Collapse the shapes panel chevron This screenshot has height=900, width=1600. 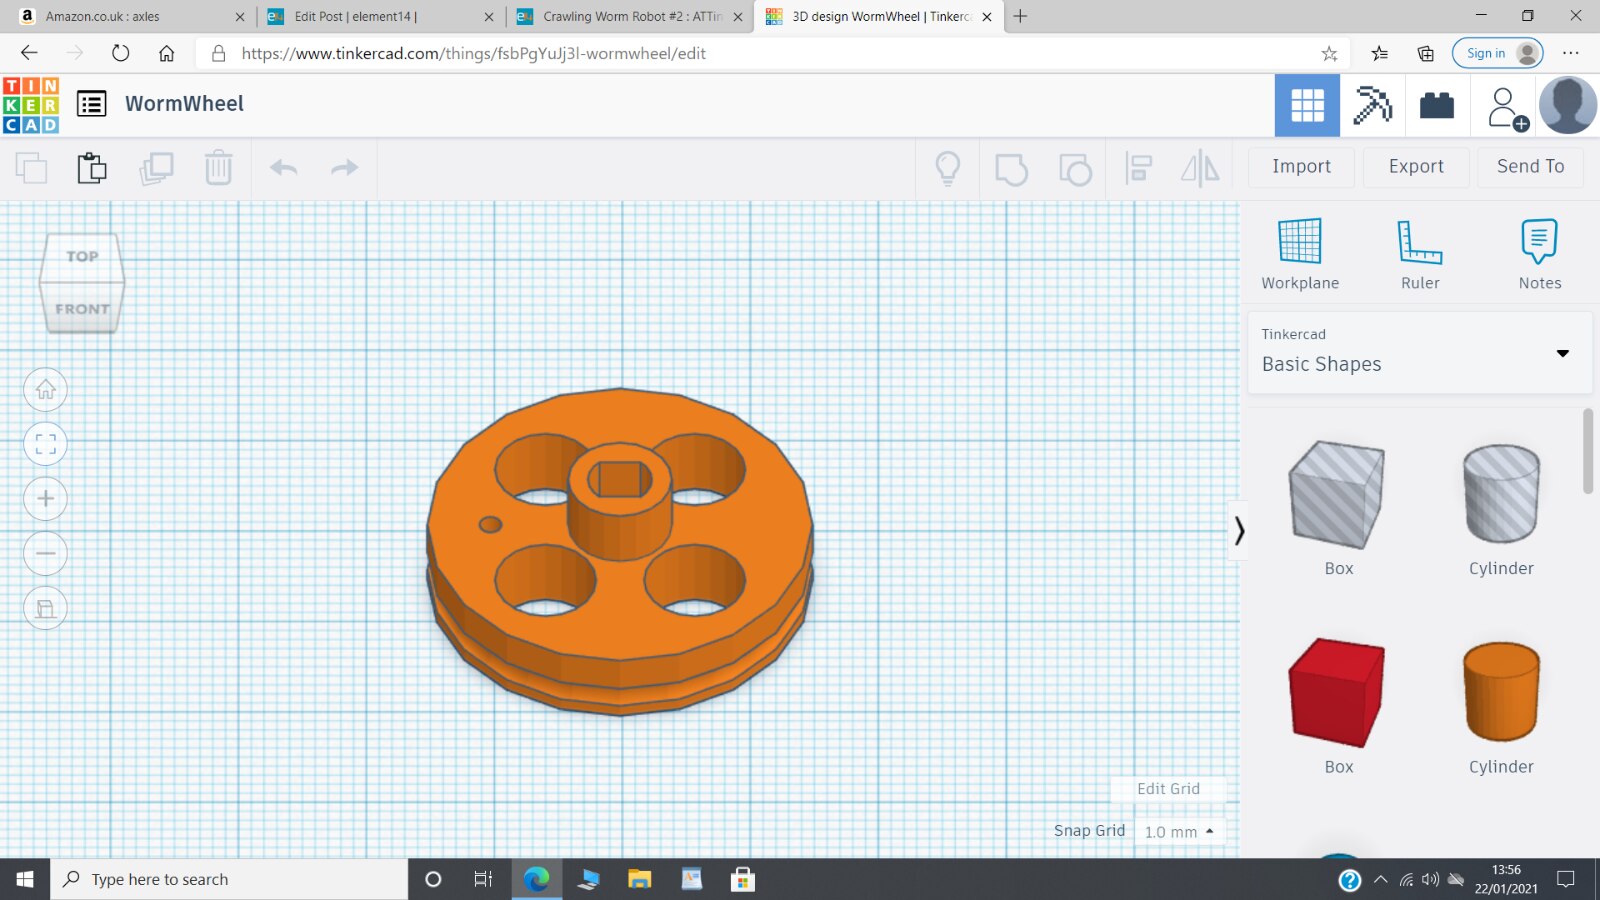click(x=1239, y=530)
